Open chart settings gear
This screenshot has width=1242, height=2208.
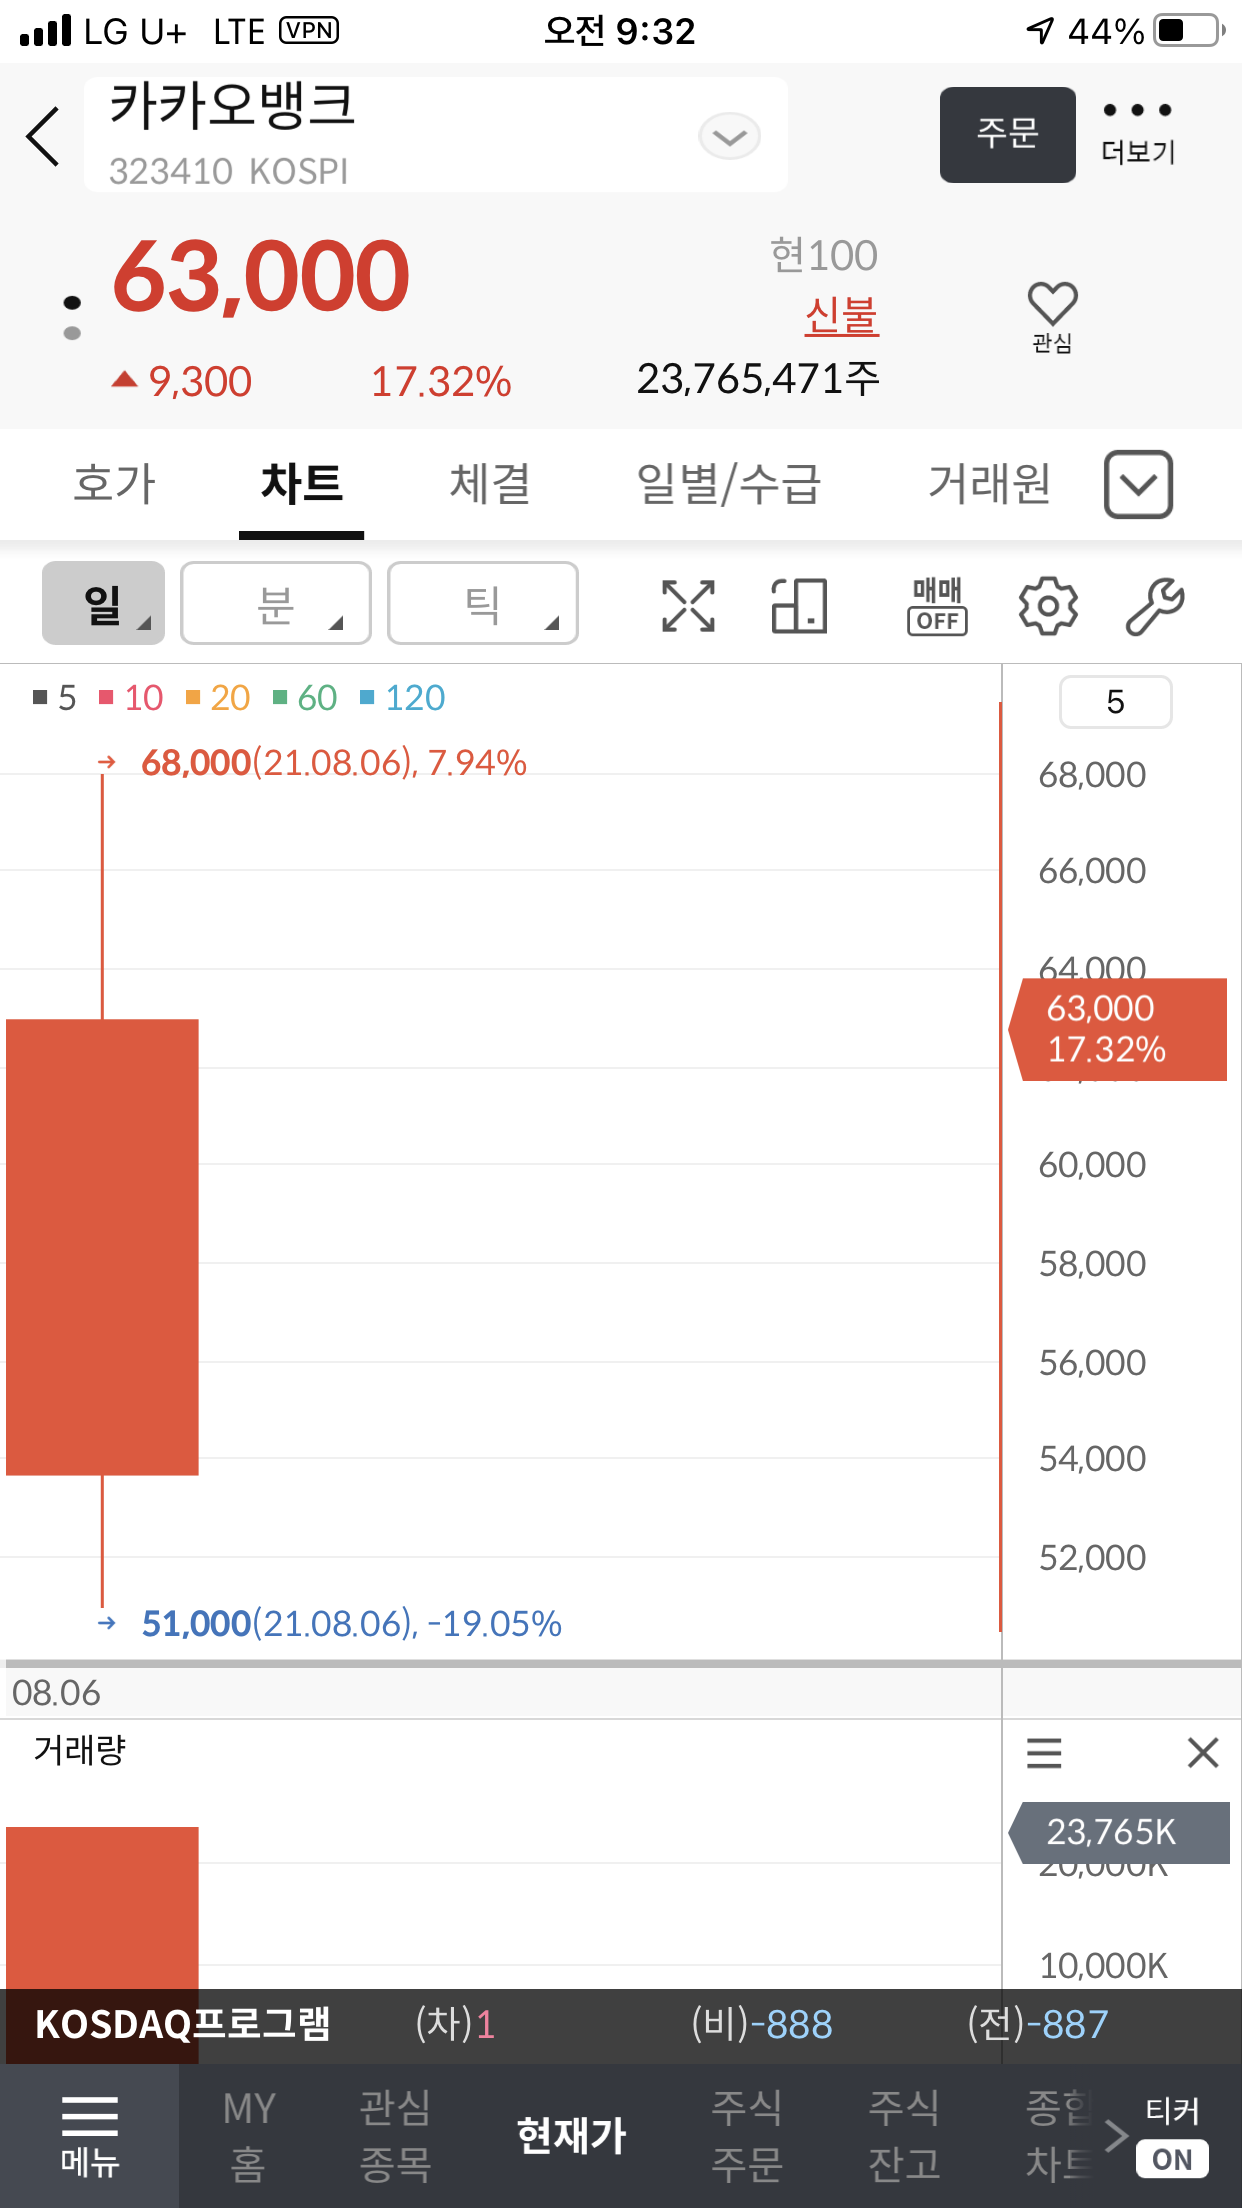pos(1047,606)
